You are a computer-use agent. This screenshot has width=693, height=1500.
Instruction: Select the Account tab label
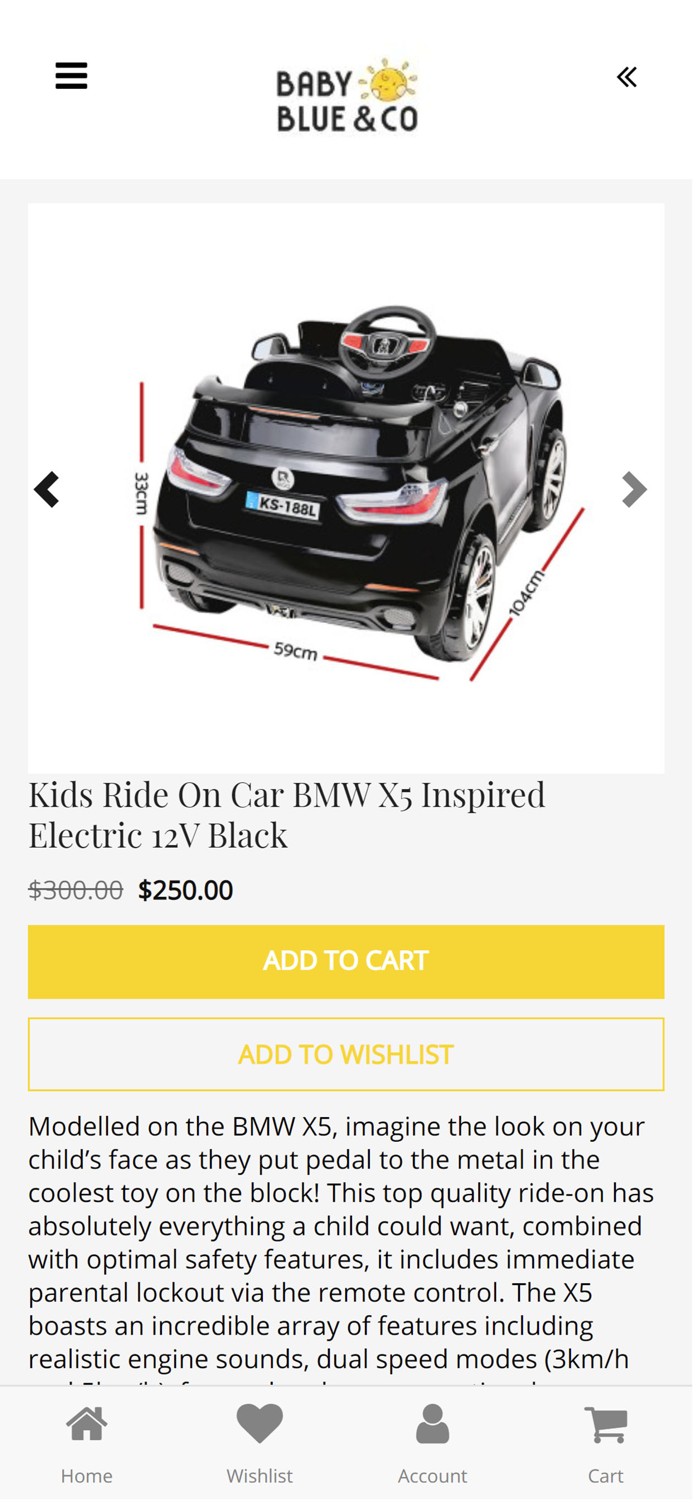(432, 1476)
